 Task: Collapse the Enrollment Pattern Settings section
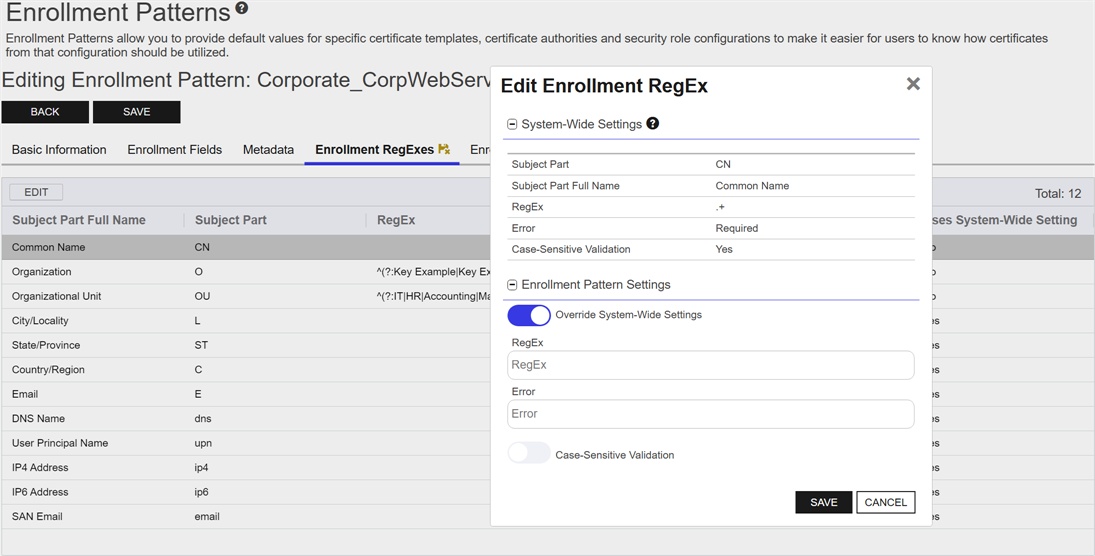pyautogui.click(x=513, y=285)
